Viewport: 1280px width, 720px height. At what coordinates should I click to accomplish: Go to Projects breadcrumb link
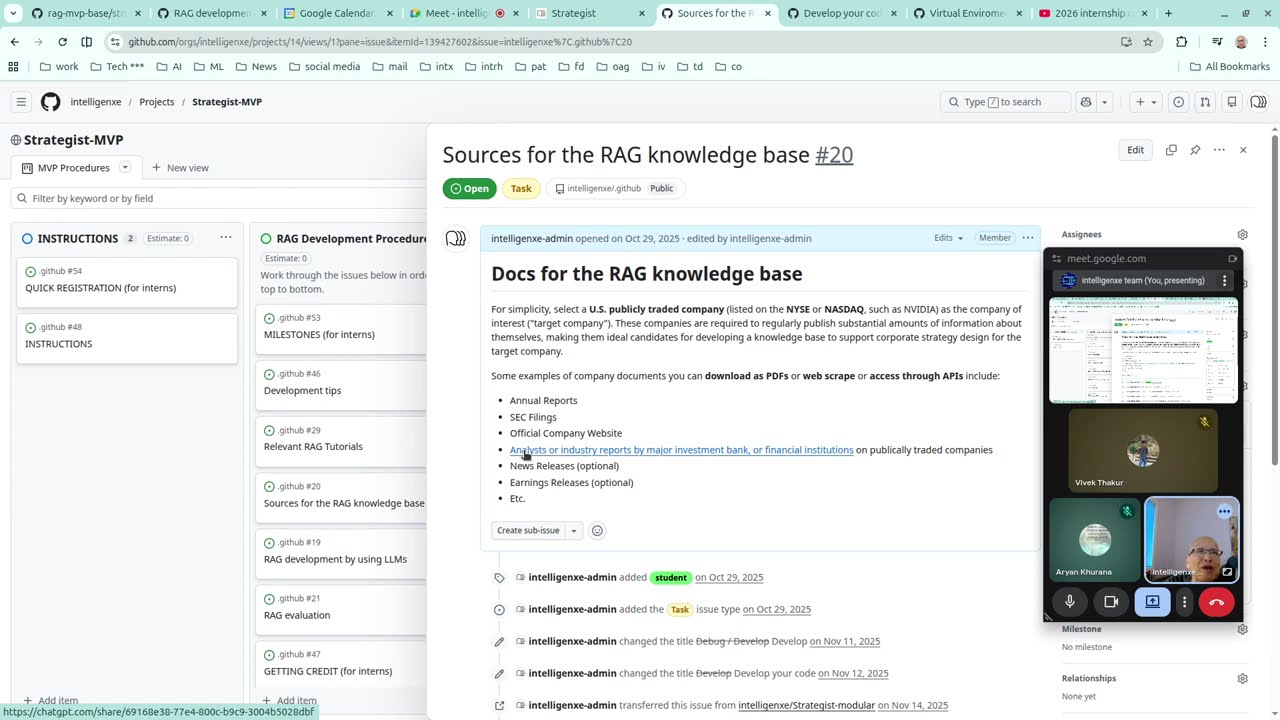[x=157, y=102]
